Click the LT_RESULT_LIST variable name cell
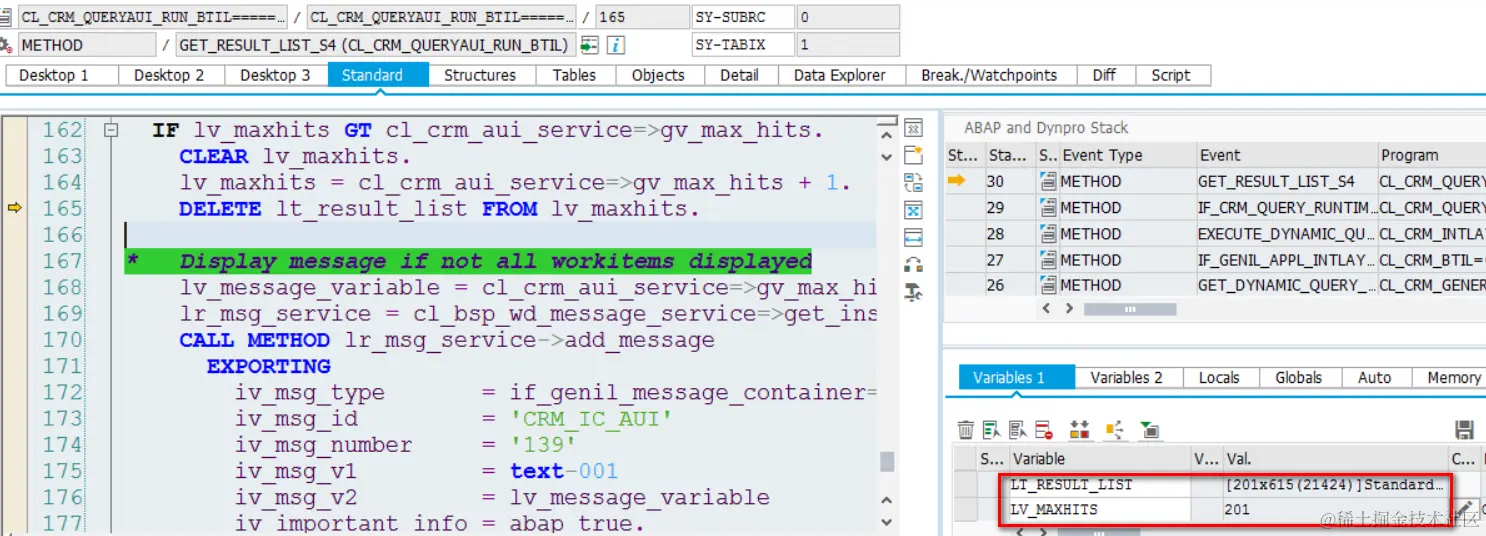The image size is (1486, 536). coord(1100,484)
